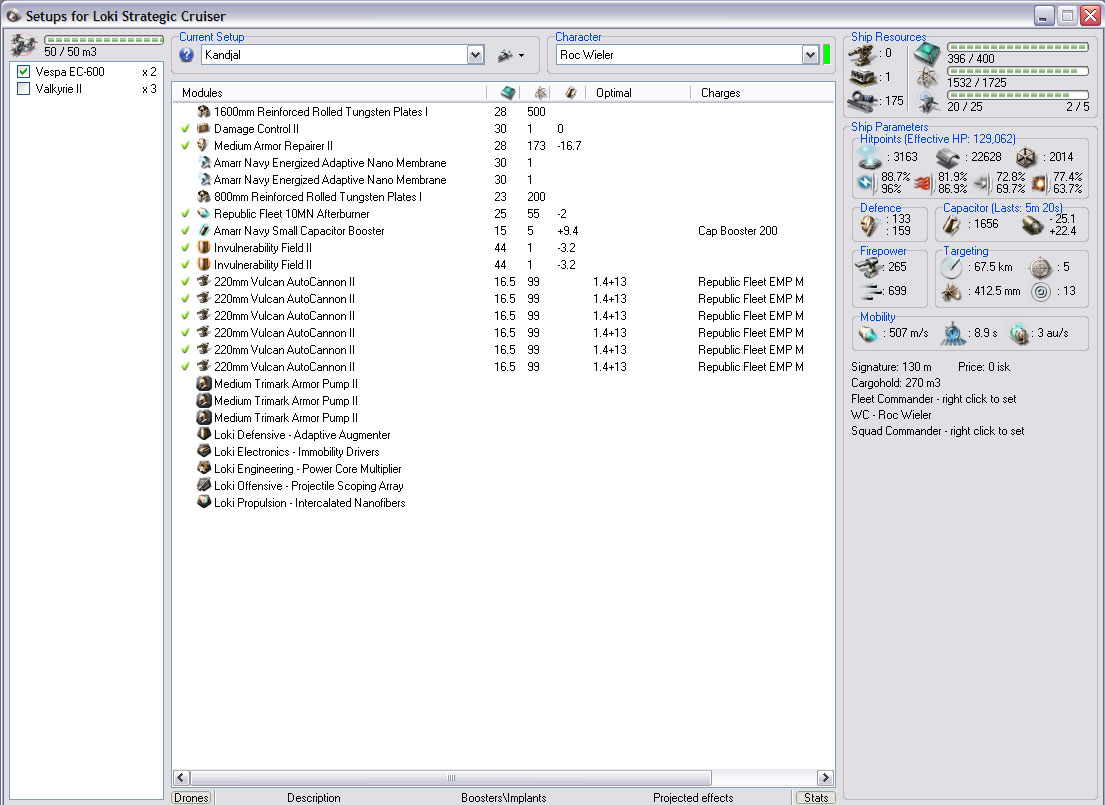Click the armor hitpoints icon

click(x=949, y=158)
